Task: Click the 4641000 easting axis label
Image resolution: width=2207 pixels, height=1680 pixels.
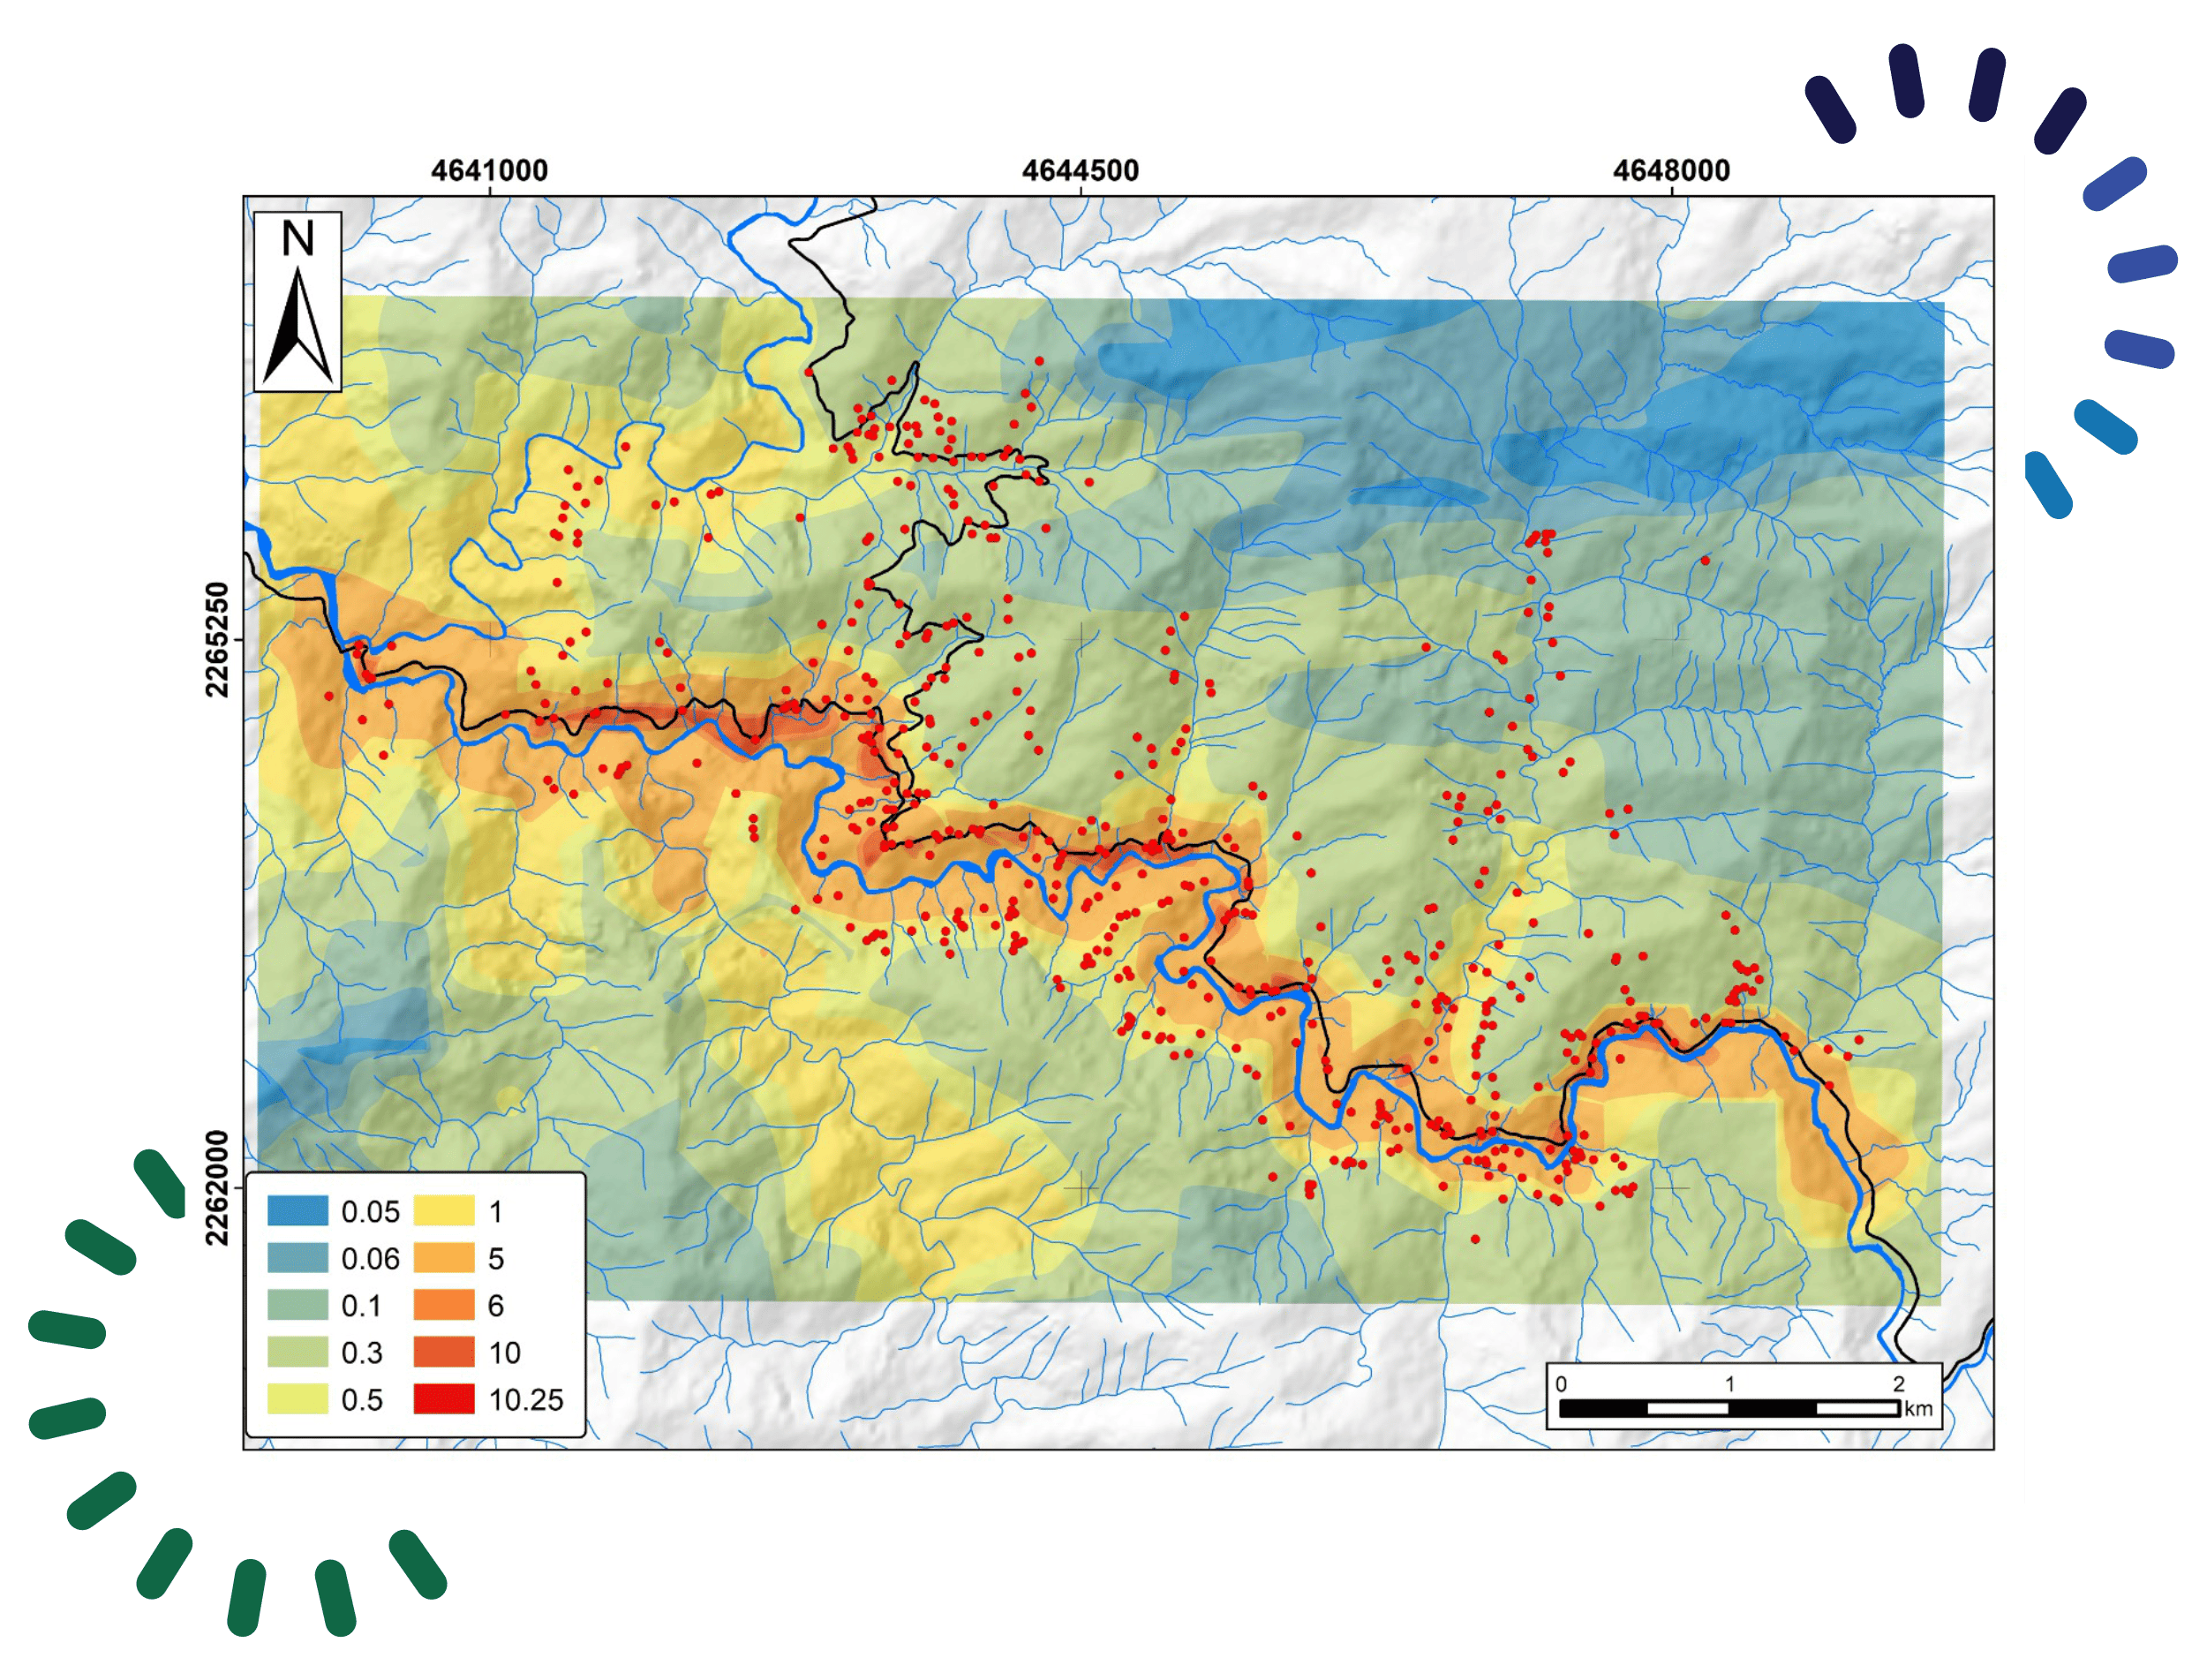Action: [489, 171]
